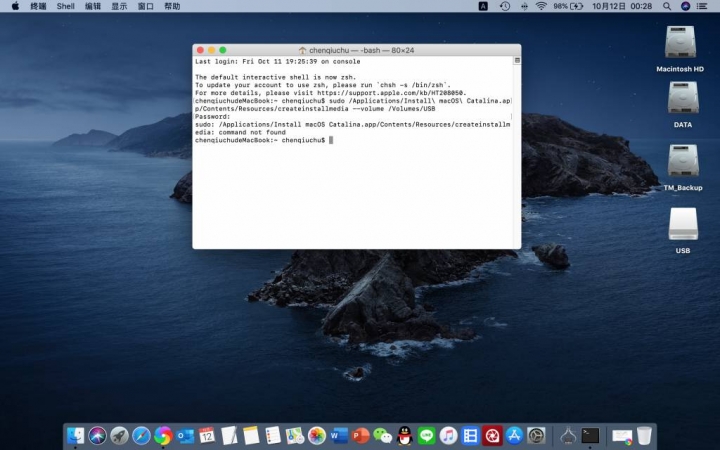Screen dimensions: 720x450
Task: Open the Wi-Fi status menu
Action: (541, 6)
